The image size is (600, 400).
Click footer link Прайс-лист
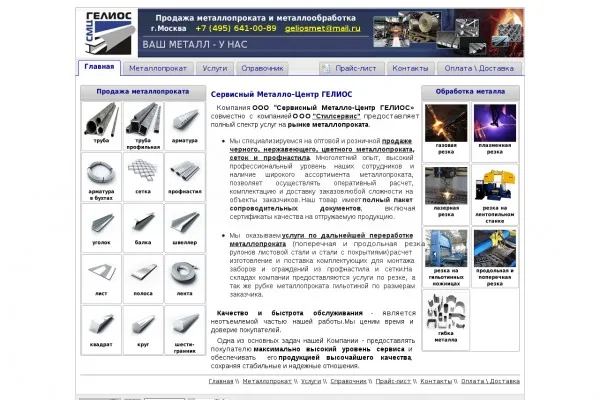click(393, 381)
